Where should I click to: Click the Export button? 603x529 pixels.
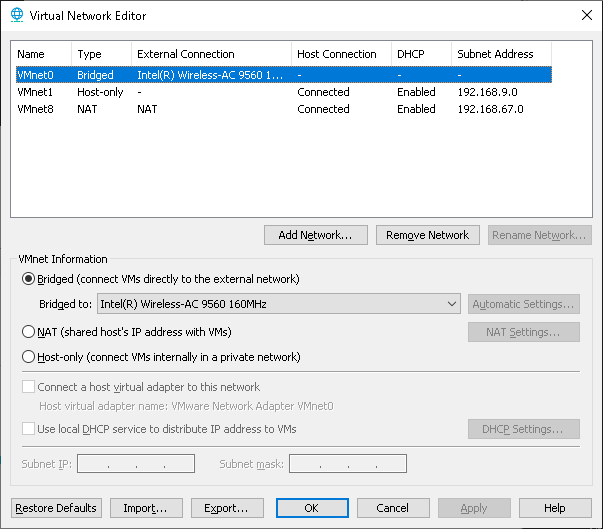[x=227, y=508]
